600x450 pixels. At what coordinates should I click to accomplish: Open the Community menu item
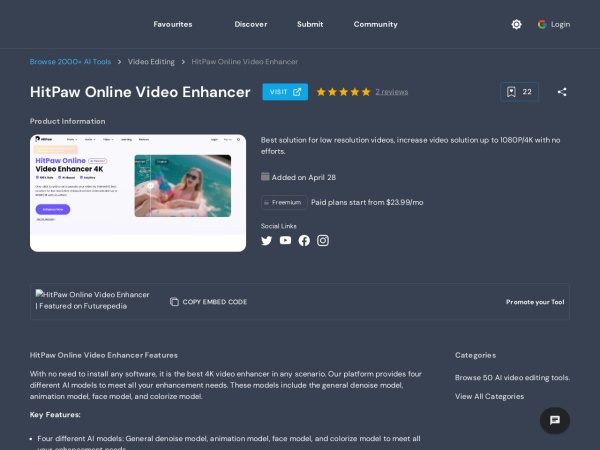coord(375,24)
